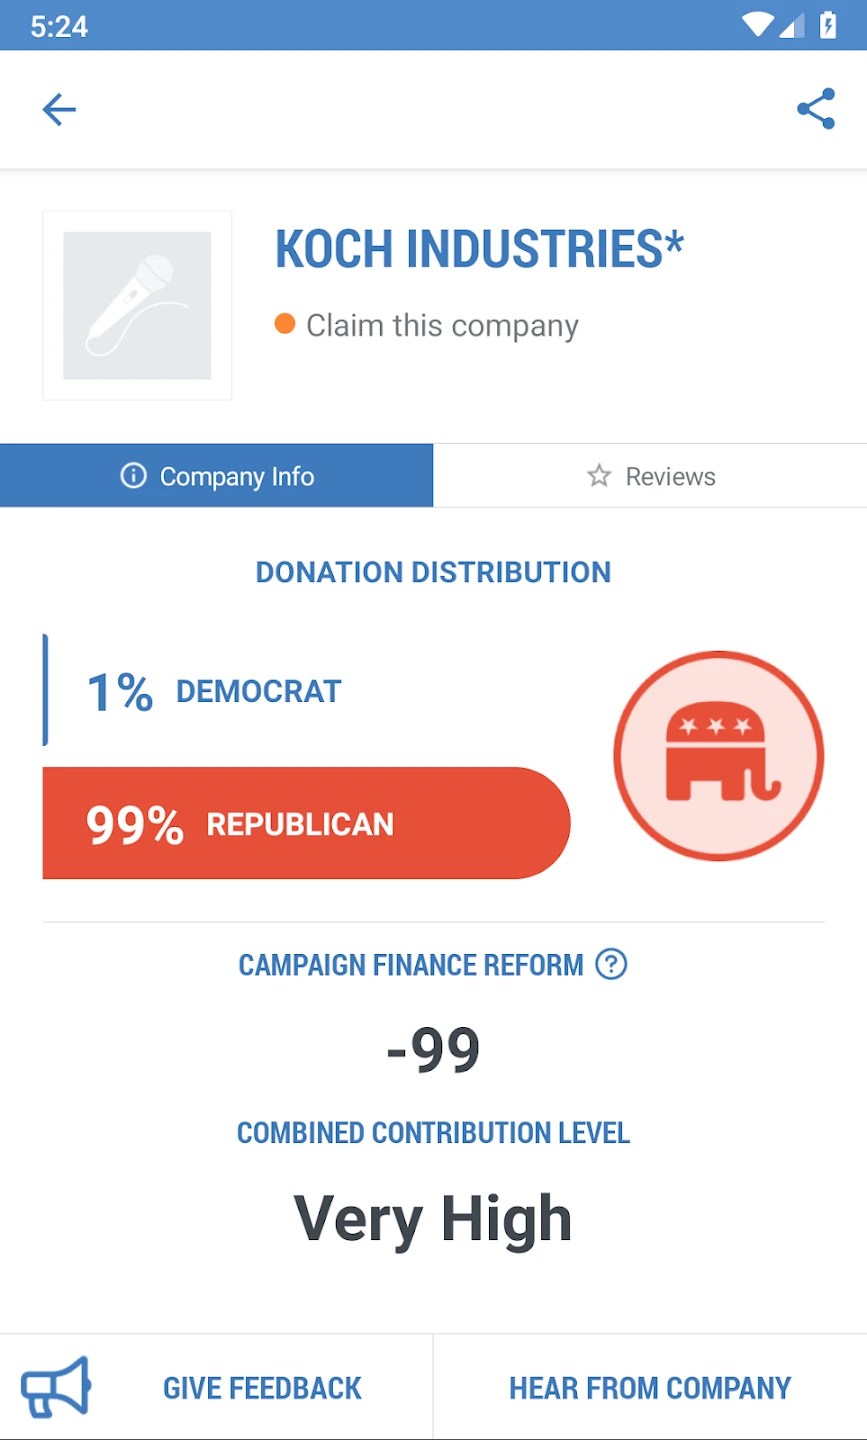
Task: Tap the info icon on Company Info
Action: coord(133,476)
